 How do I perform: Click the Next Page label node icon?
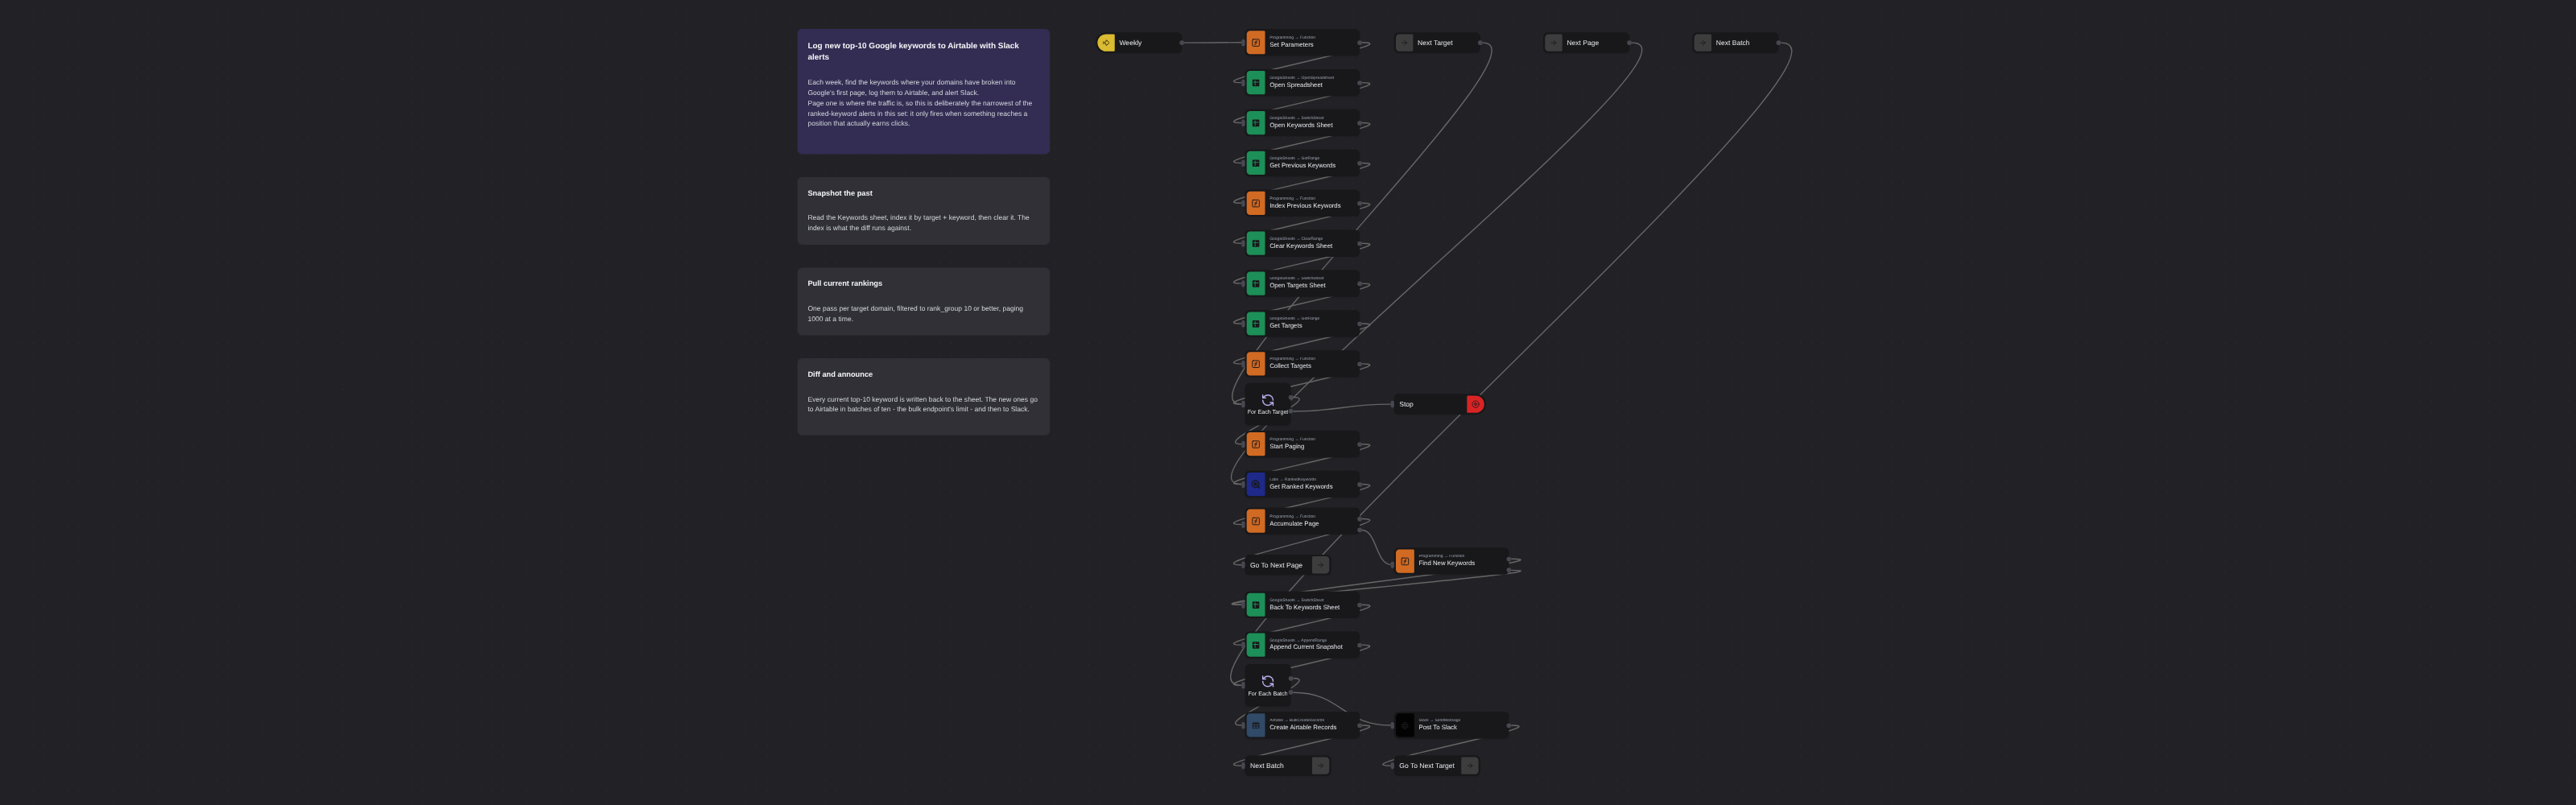1553,43
